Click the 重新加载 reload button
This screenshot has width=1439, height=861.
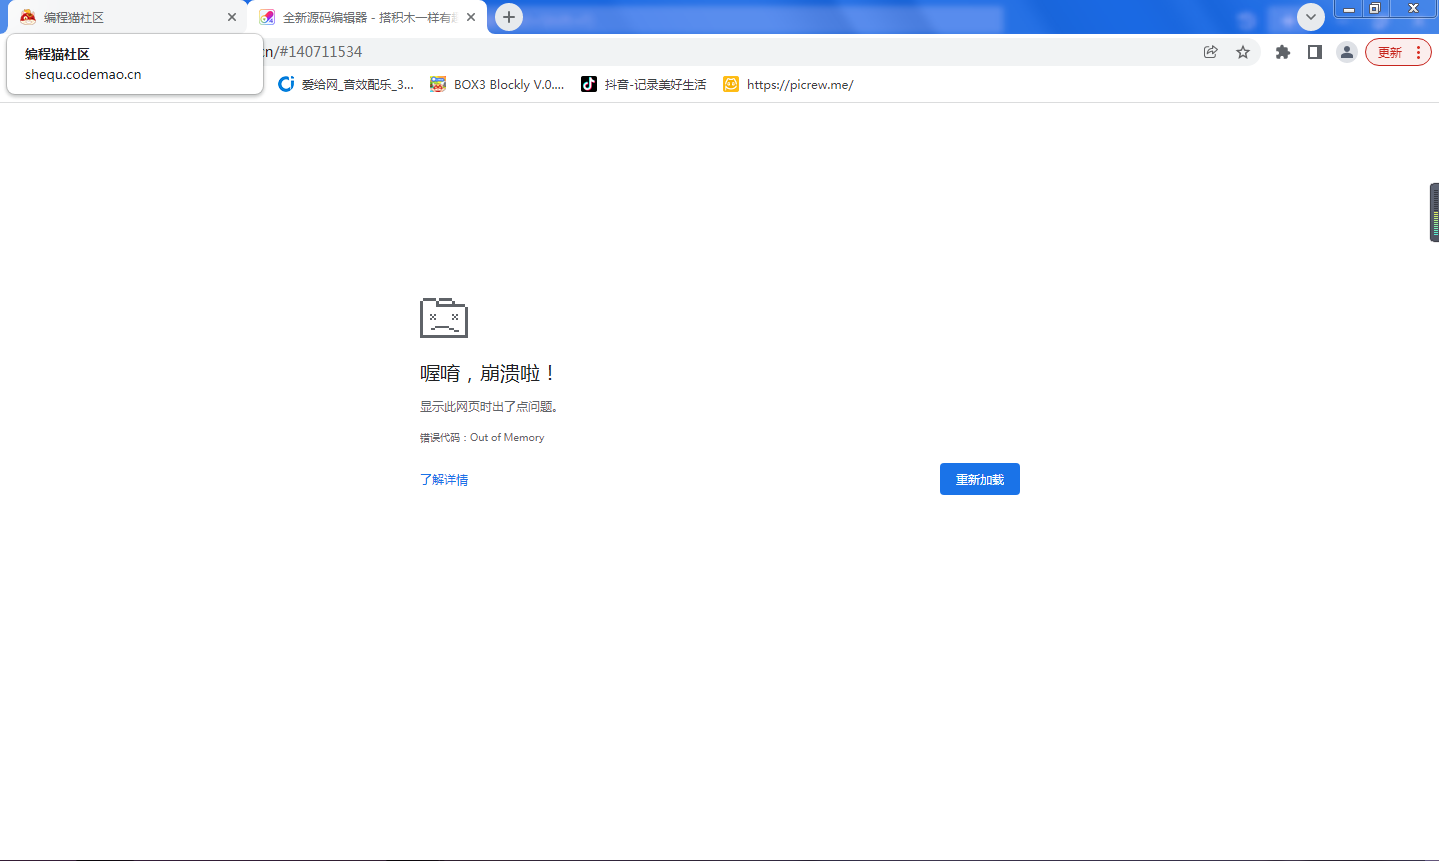(980, 479)
